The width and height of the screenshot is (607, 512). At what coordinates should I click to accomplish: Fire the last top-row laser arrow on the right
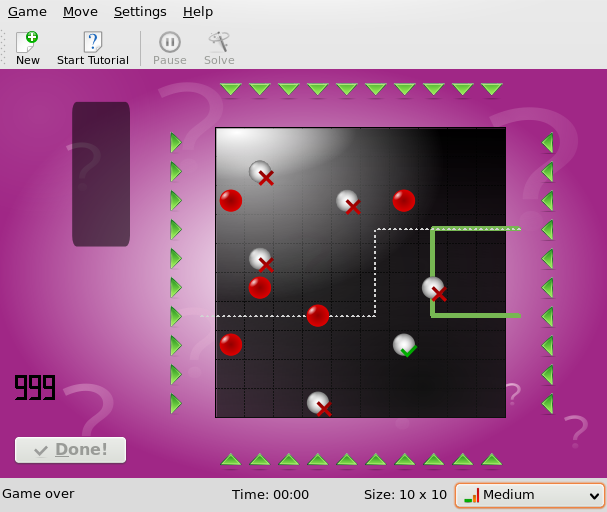(x=492, y=89)
